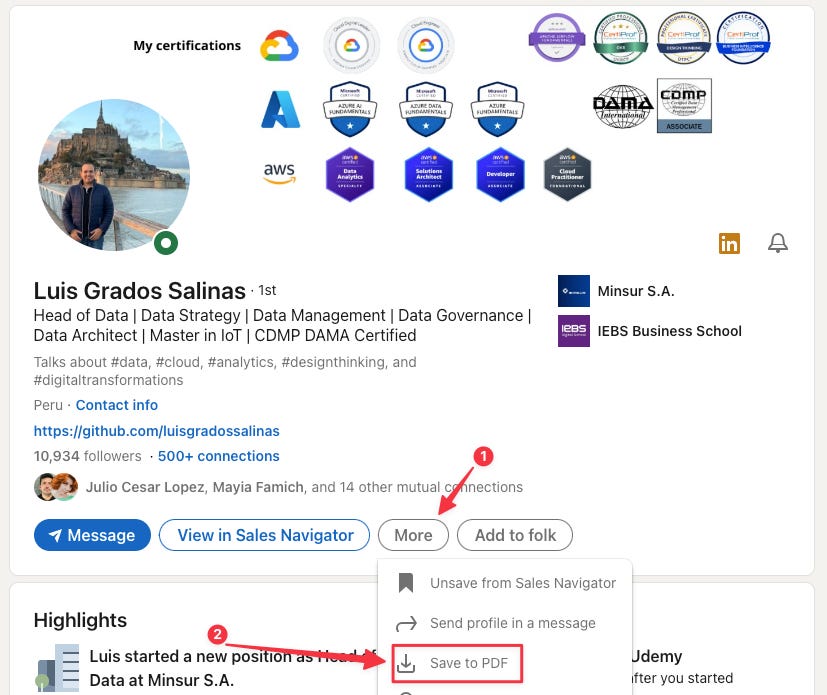The height and width of the screenshot is (695, 827).
Task: Open the More dropdown button
Action: tap(413, 535)
